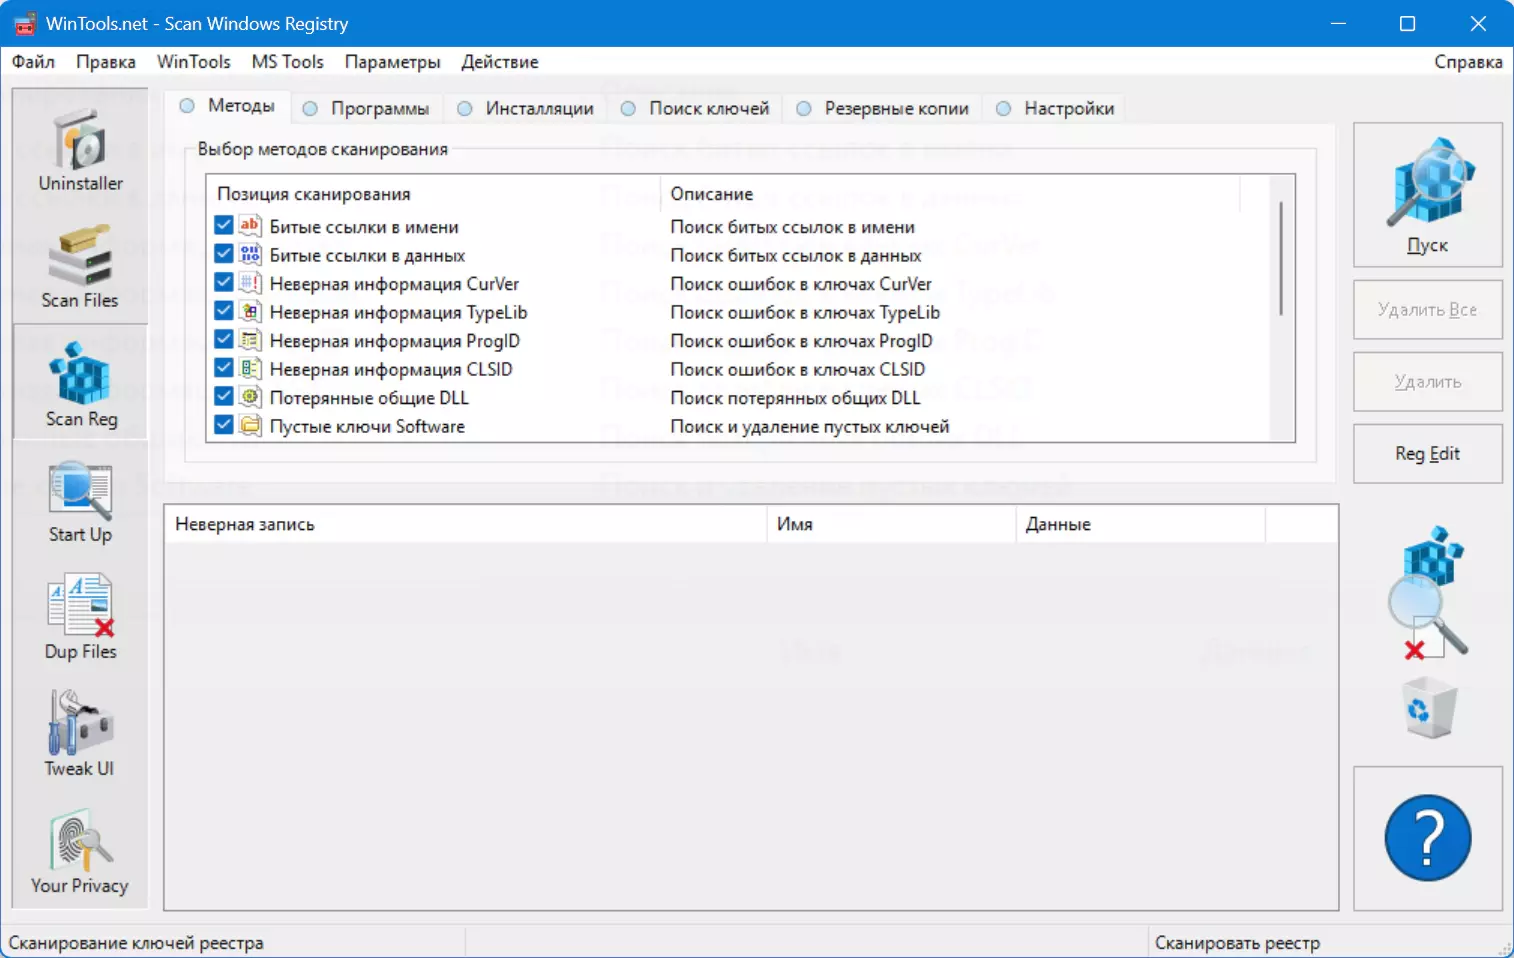The width and height of the screenshot is (1514, 958).
Task: Open the Файл menu
Action: pyautogui.click(x=33, y=61)
